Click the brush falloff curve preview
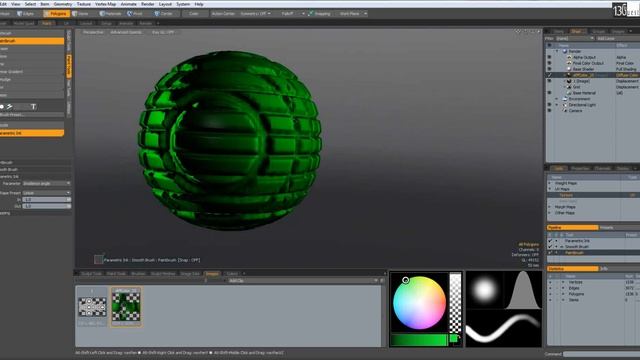The height and width of the screenshot is (360, 640). tap(523, 289)
